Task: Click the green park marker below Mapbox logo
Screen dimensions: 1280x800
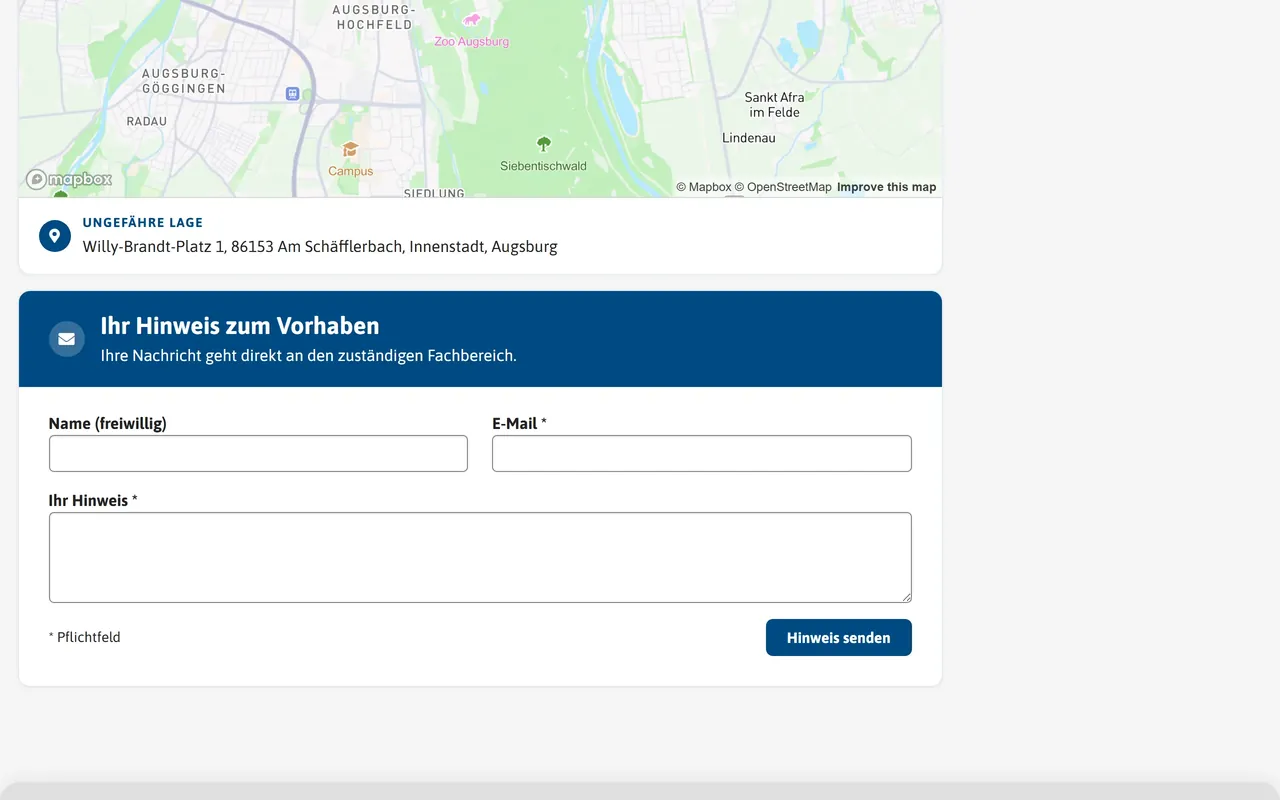Action: [60, 194]
